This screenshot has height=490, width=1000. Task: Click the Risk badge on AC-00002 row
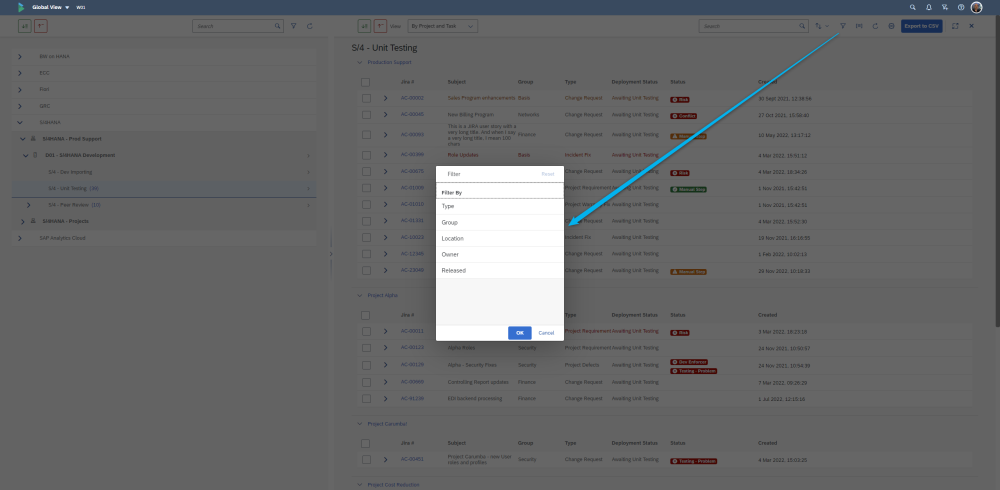point(680,100)
